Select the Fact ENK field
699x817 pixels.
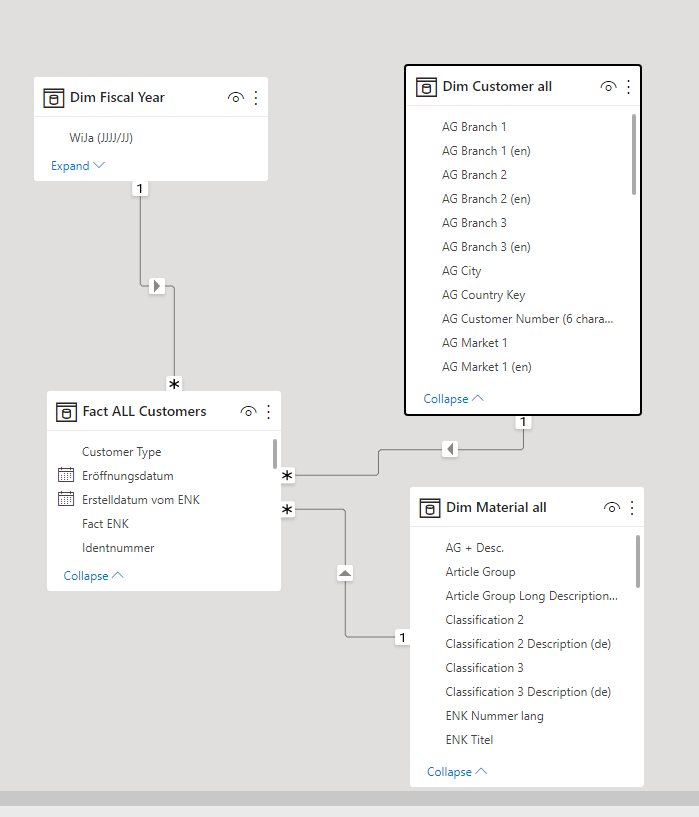click(x=105, y=524)
